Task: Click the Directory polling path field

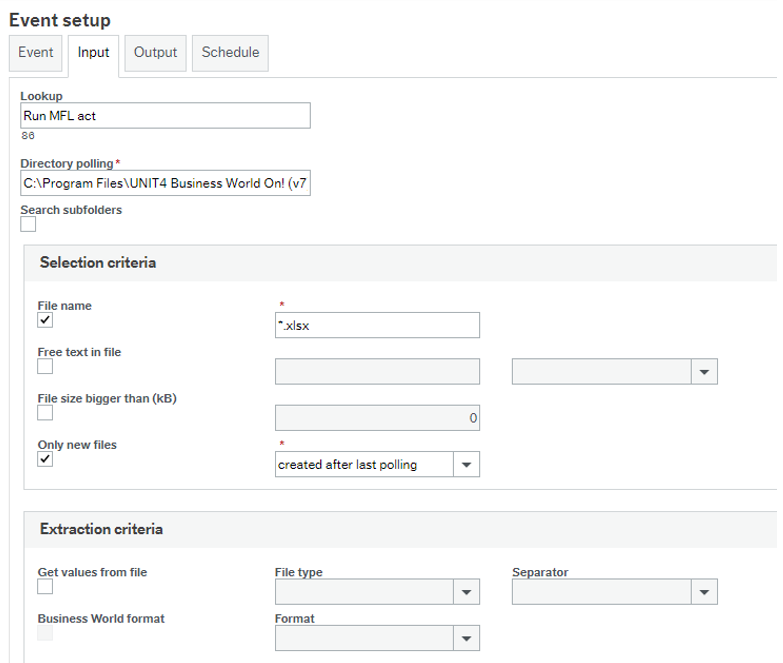Action: tap(165, 183)
